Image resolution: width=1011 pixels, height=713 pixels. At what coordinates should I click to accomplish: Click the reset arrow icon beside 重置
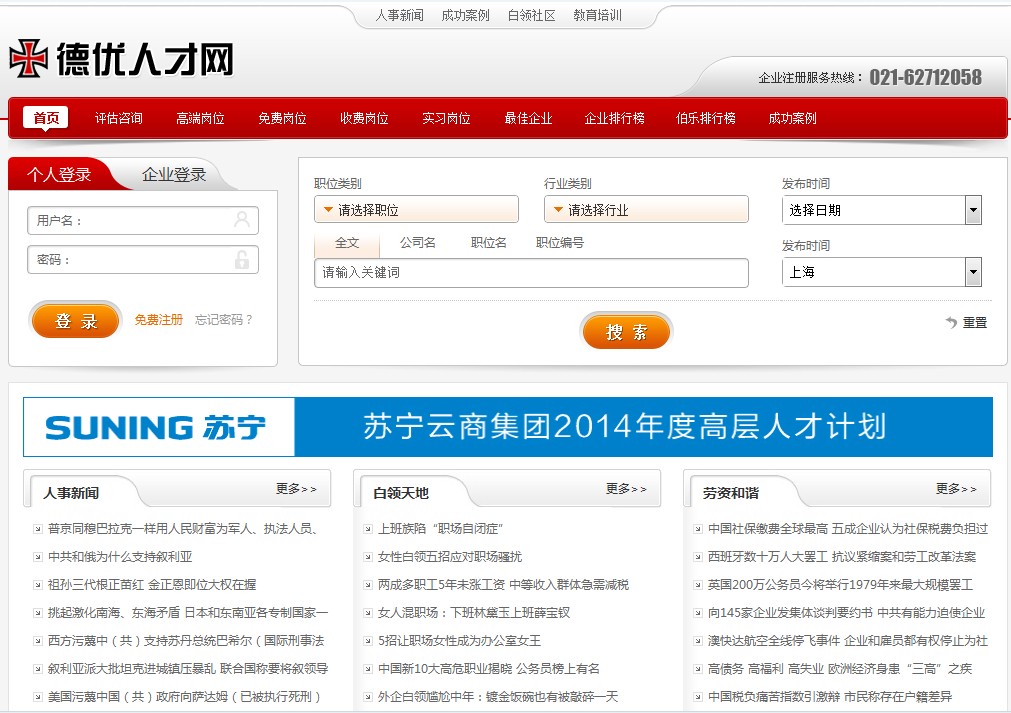coord(951,322)
